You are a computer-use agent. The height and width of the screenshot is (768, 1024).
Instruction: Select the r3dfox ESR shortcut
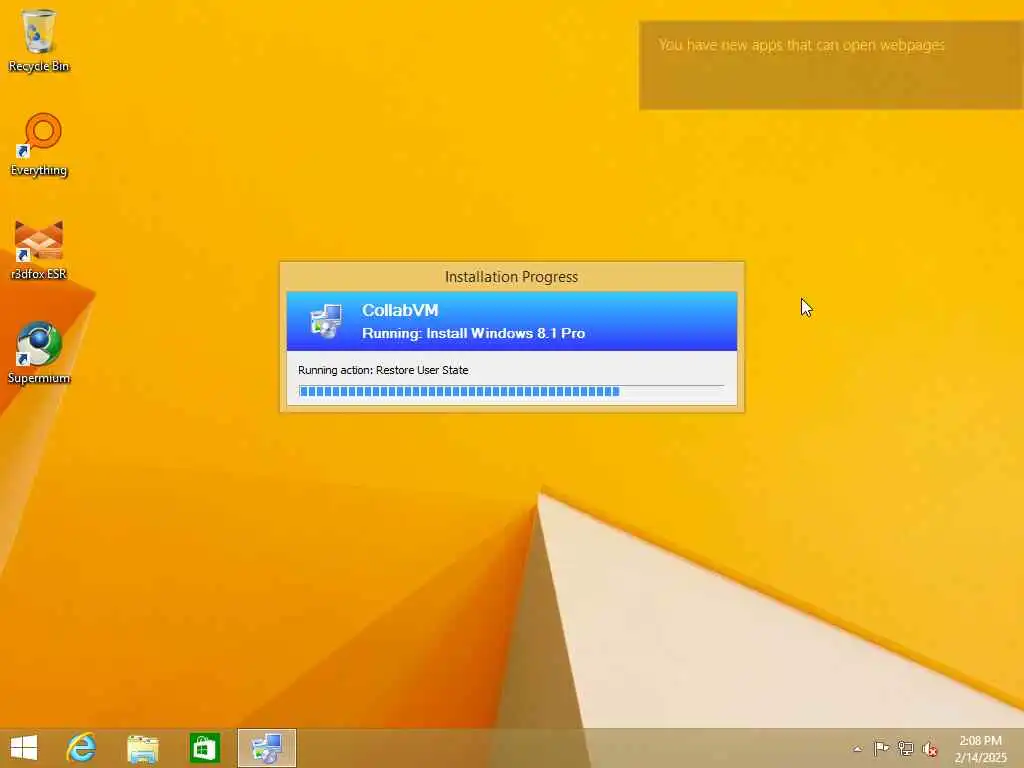click(39, 249)
